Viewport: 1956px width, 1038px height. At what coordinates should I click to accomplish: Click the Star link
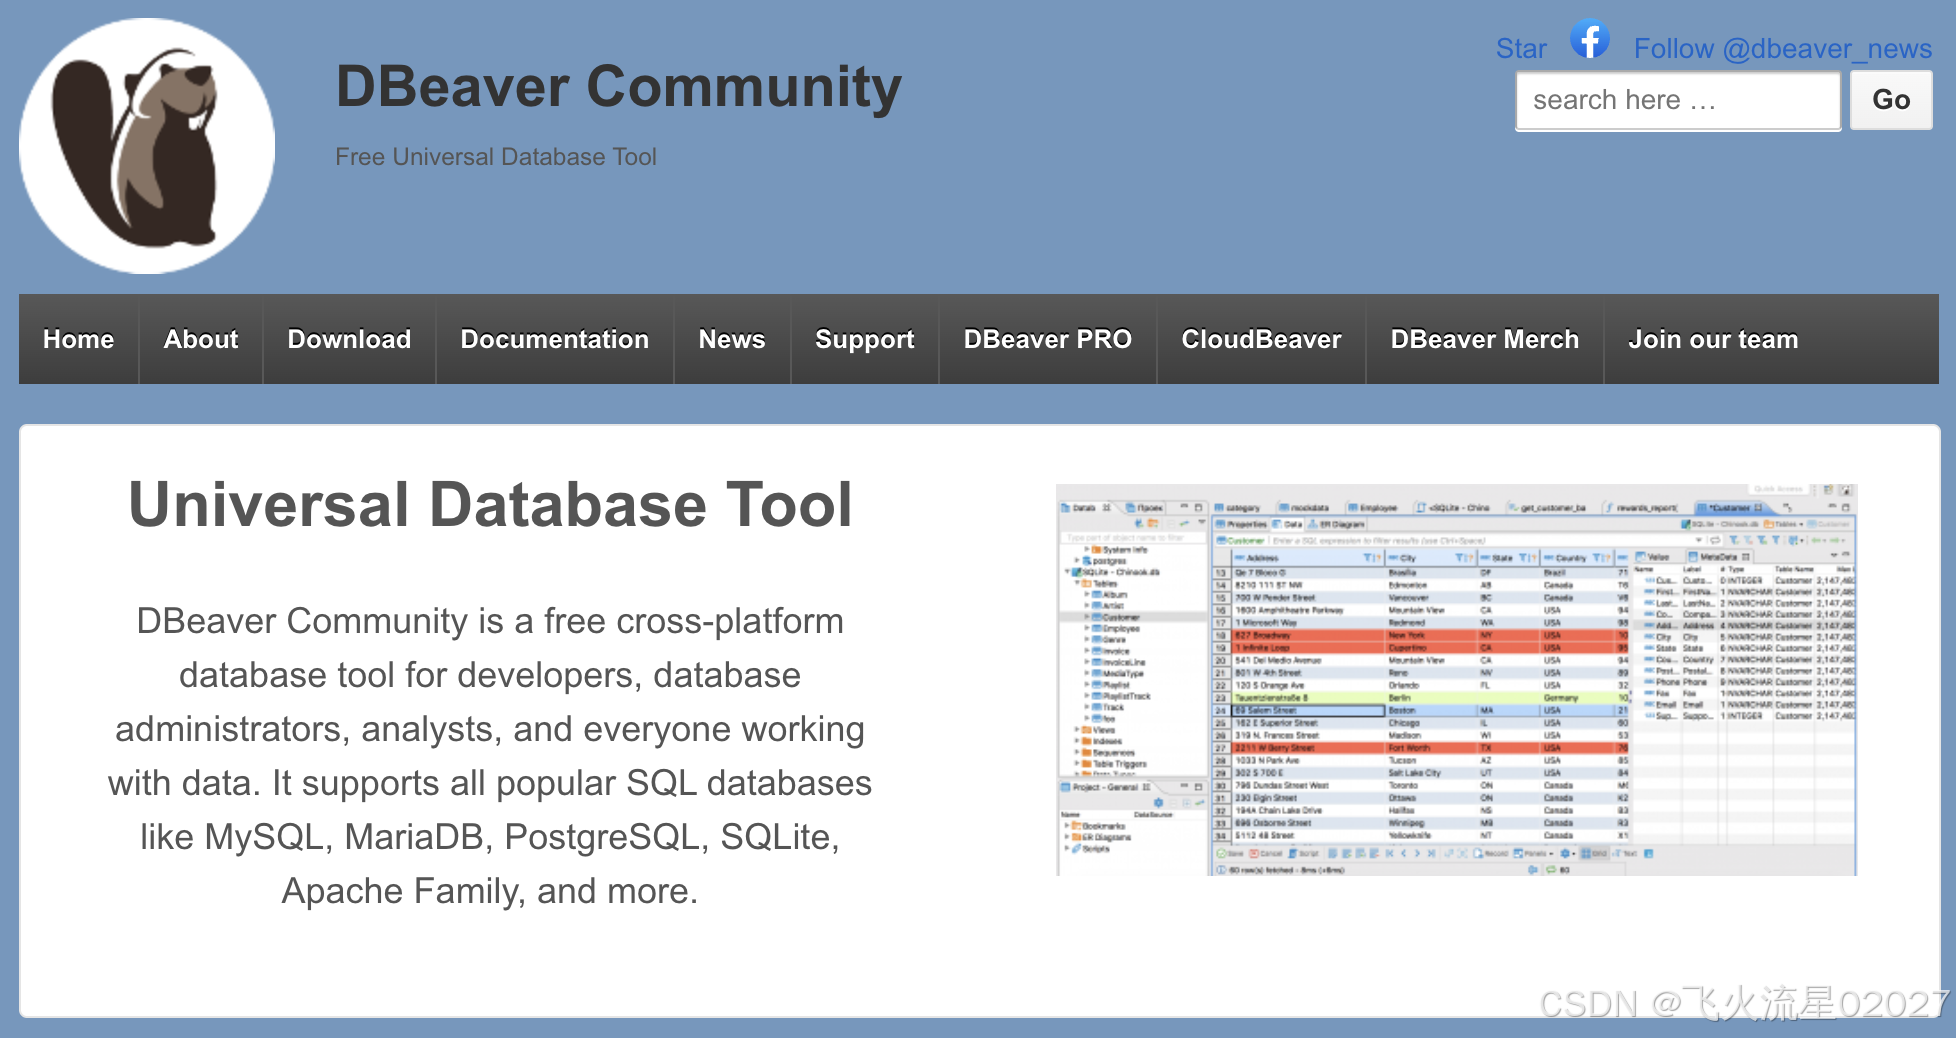1521,48
